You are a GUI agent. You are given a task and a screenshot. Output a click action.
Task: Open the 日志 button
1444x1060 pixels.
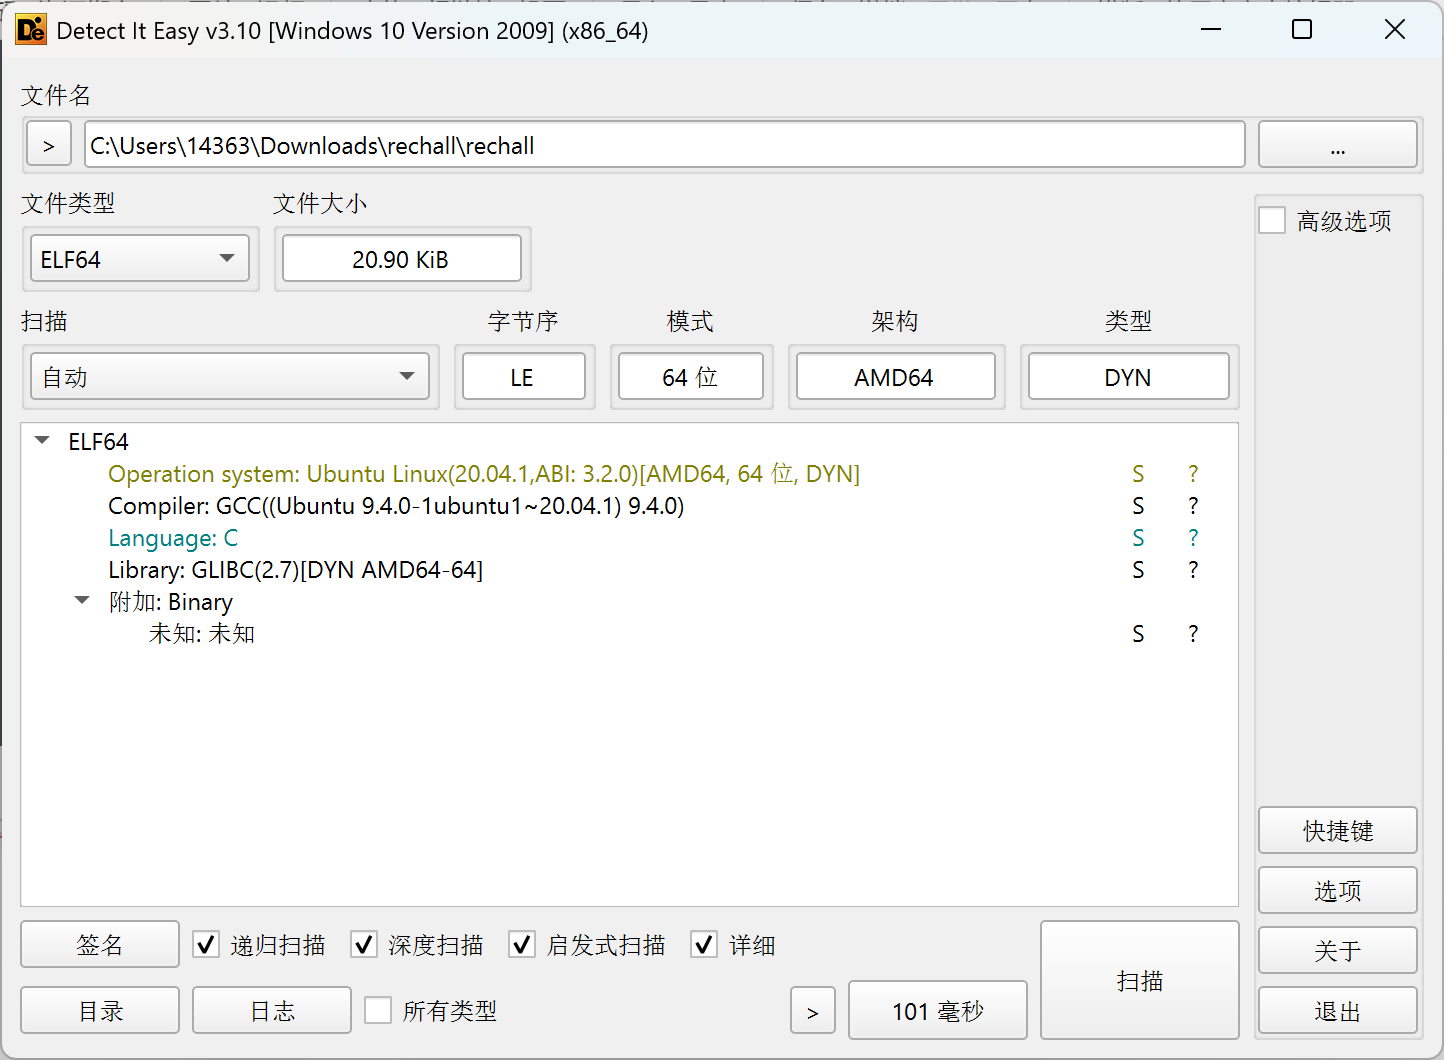click(x=272, y=1010)
